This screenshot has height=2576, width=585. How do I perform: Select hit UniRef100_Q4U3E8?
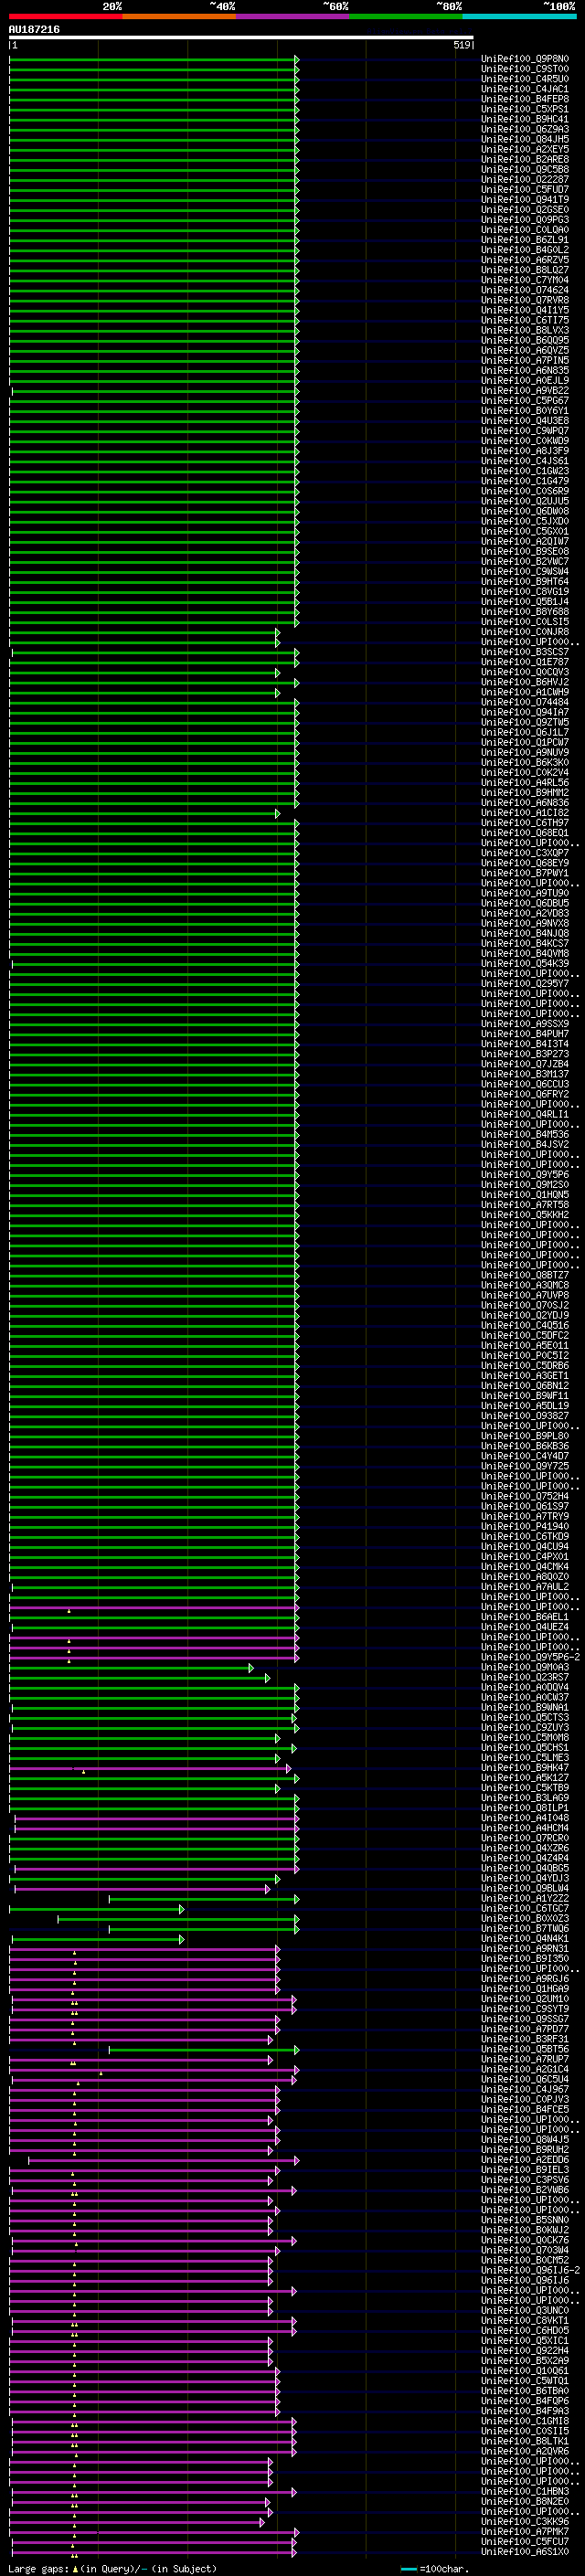(x=524, y=421)
